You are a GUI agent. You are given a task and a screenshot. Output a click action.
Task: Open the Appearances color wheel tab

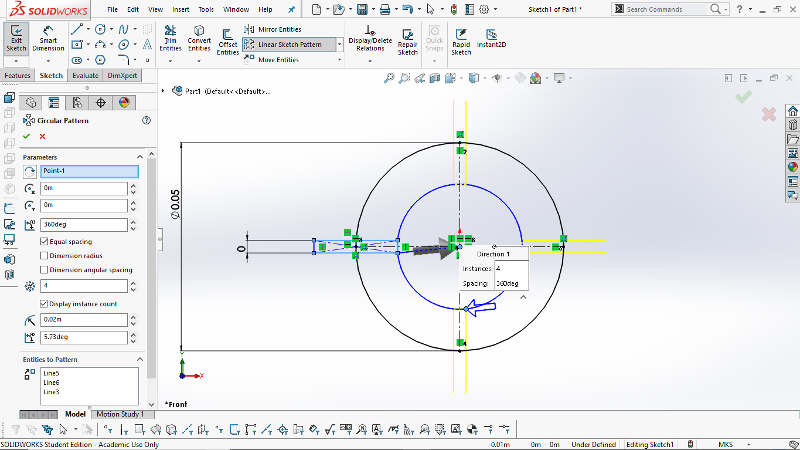tap(124, 102)
